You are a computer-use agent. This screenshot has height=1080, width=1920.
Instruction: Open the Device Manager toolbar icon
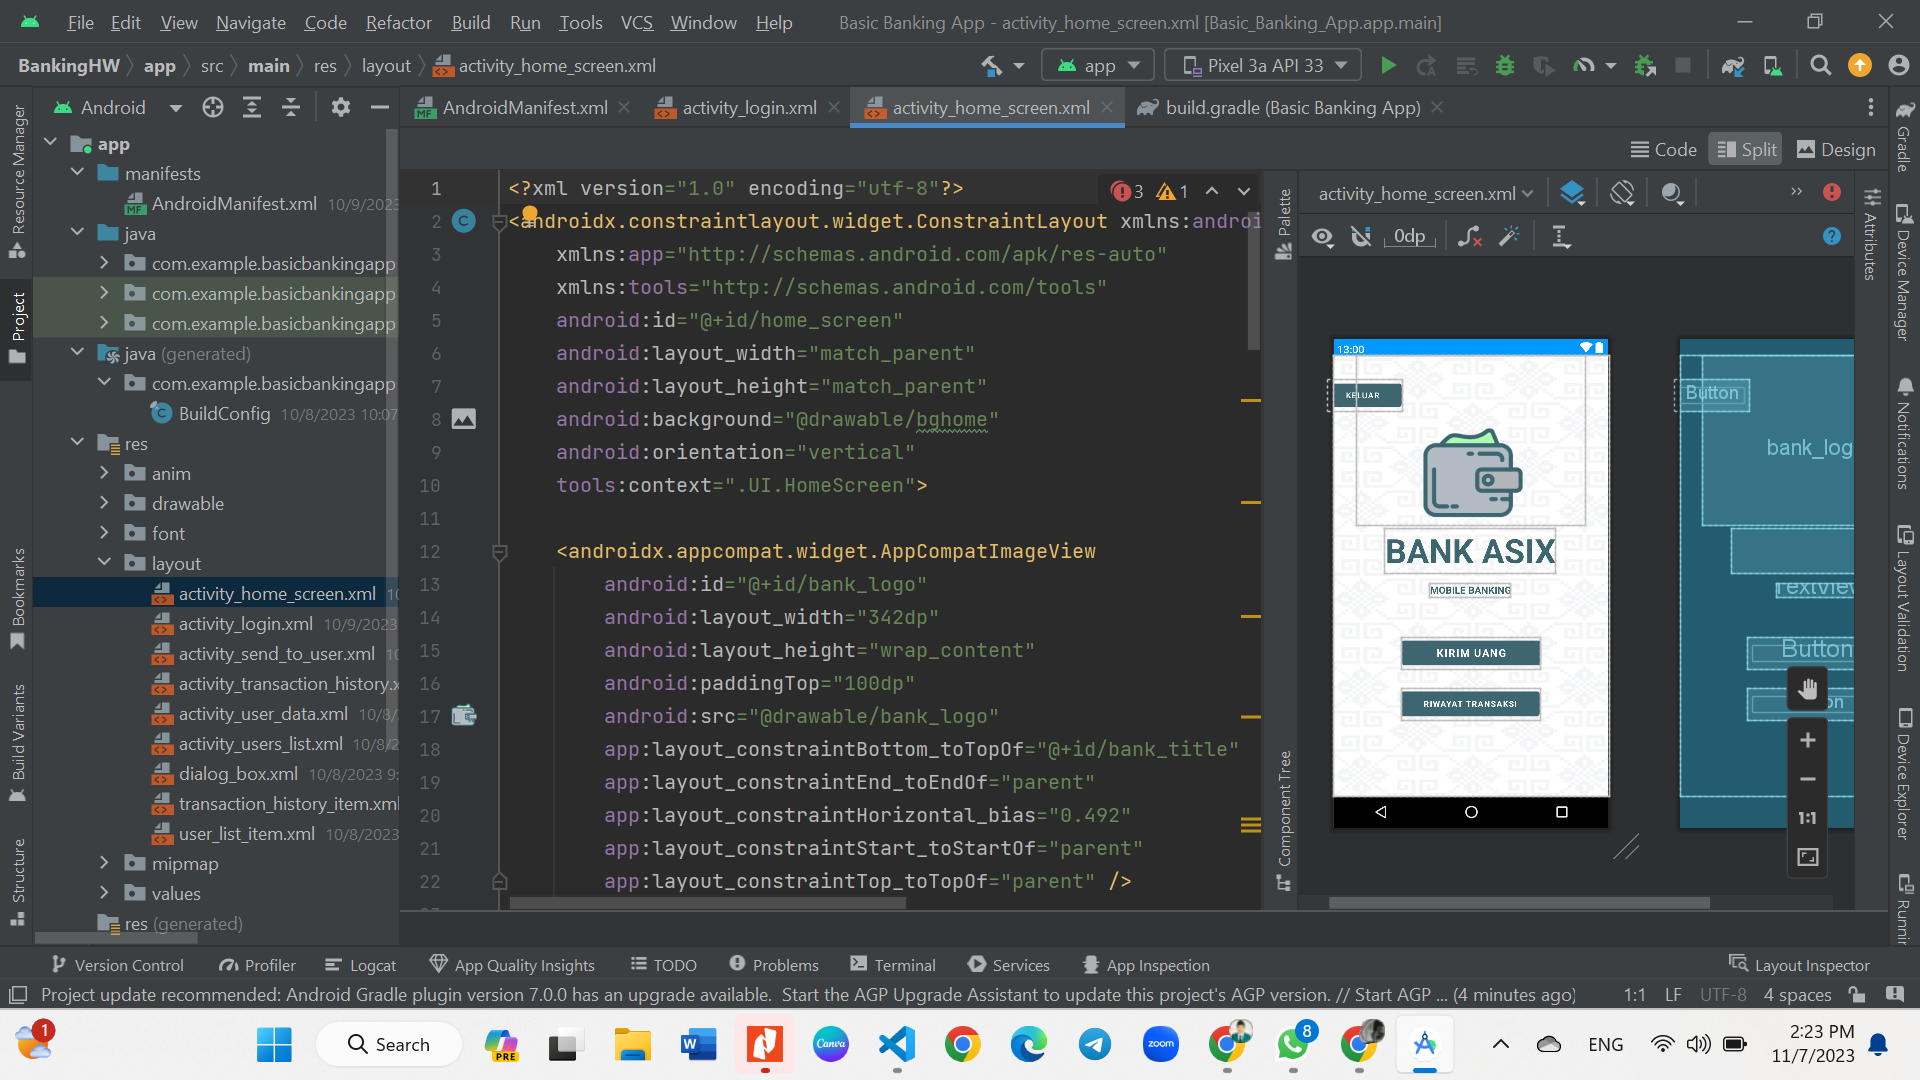(1772, 66)
